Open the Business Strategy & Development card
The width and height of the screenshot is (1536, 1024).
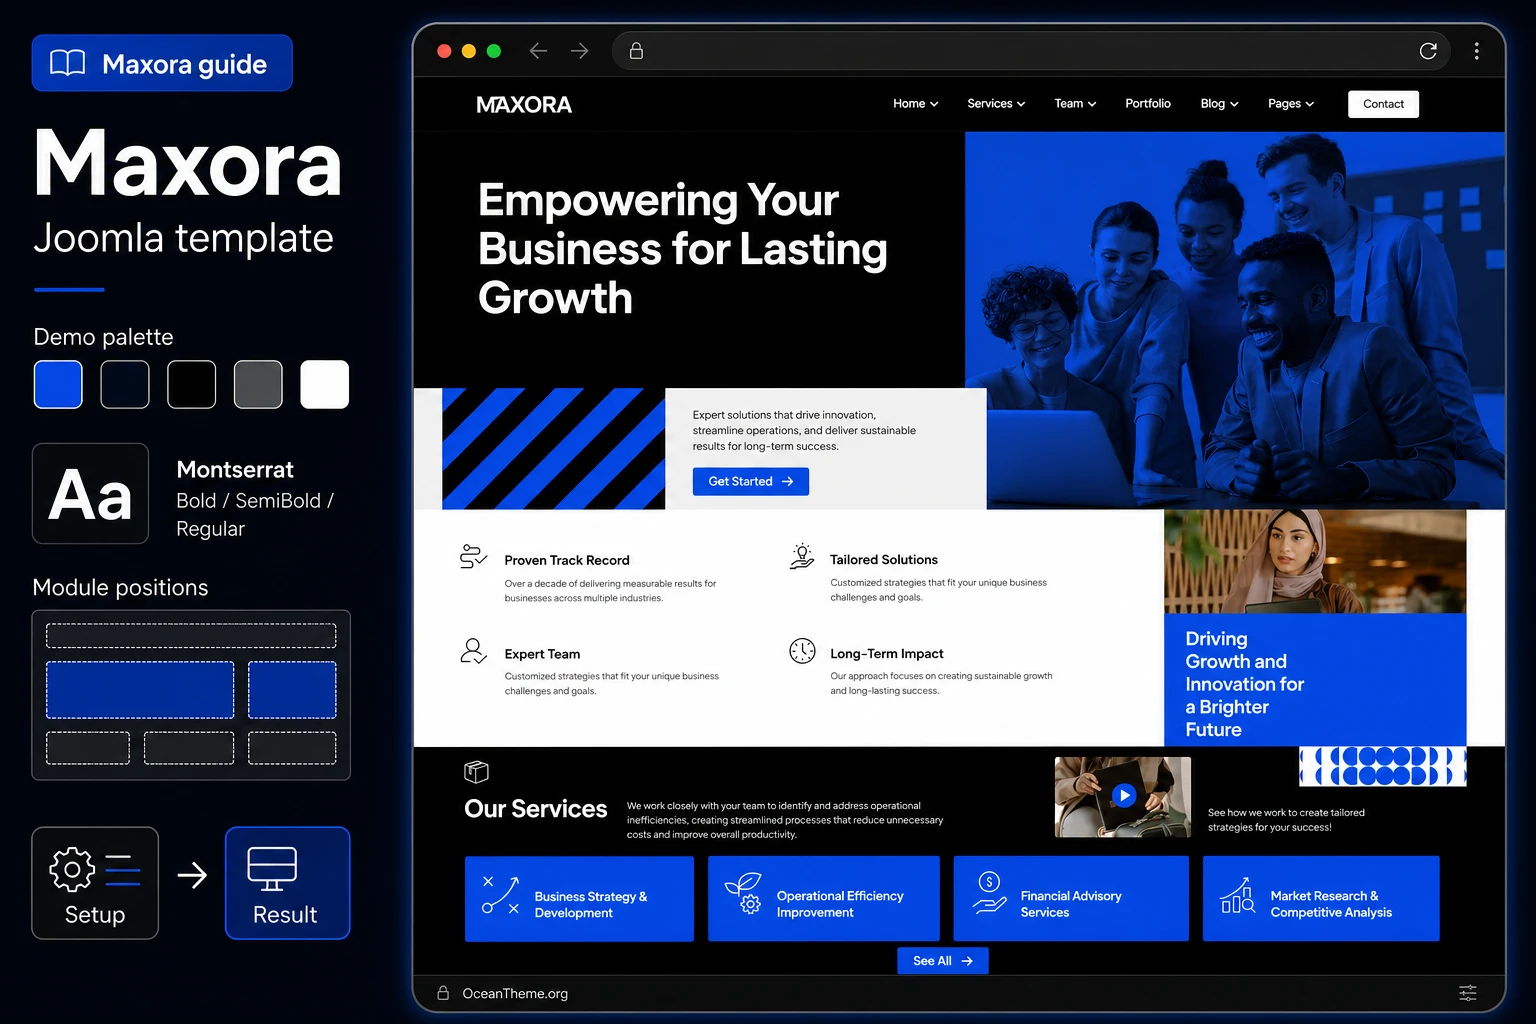579,898
